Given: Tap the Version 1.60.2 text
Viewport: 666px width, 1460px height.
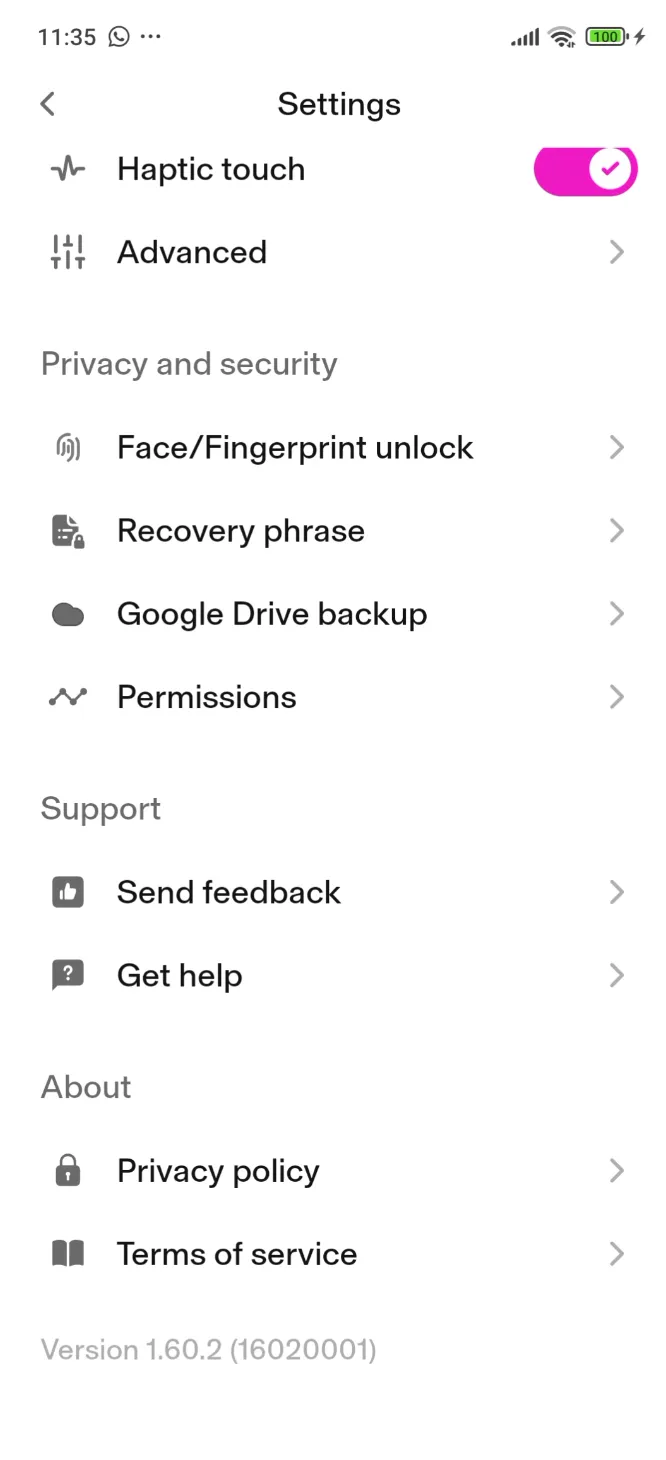Looking at the screenshot, I should pos(207,1349).
